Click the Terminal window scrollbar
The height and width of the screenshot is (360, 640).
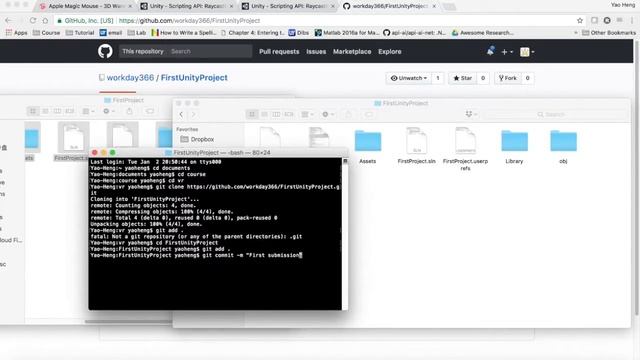[x=345, y=233]
